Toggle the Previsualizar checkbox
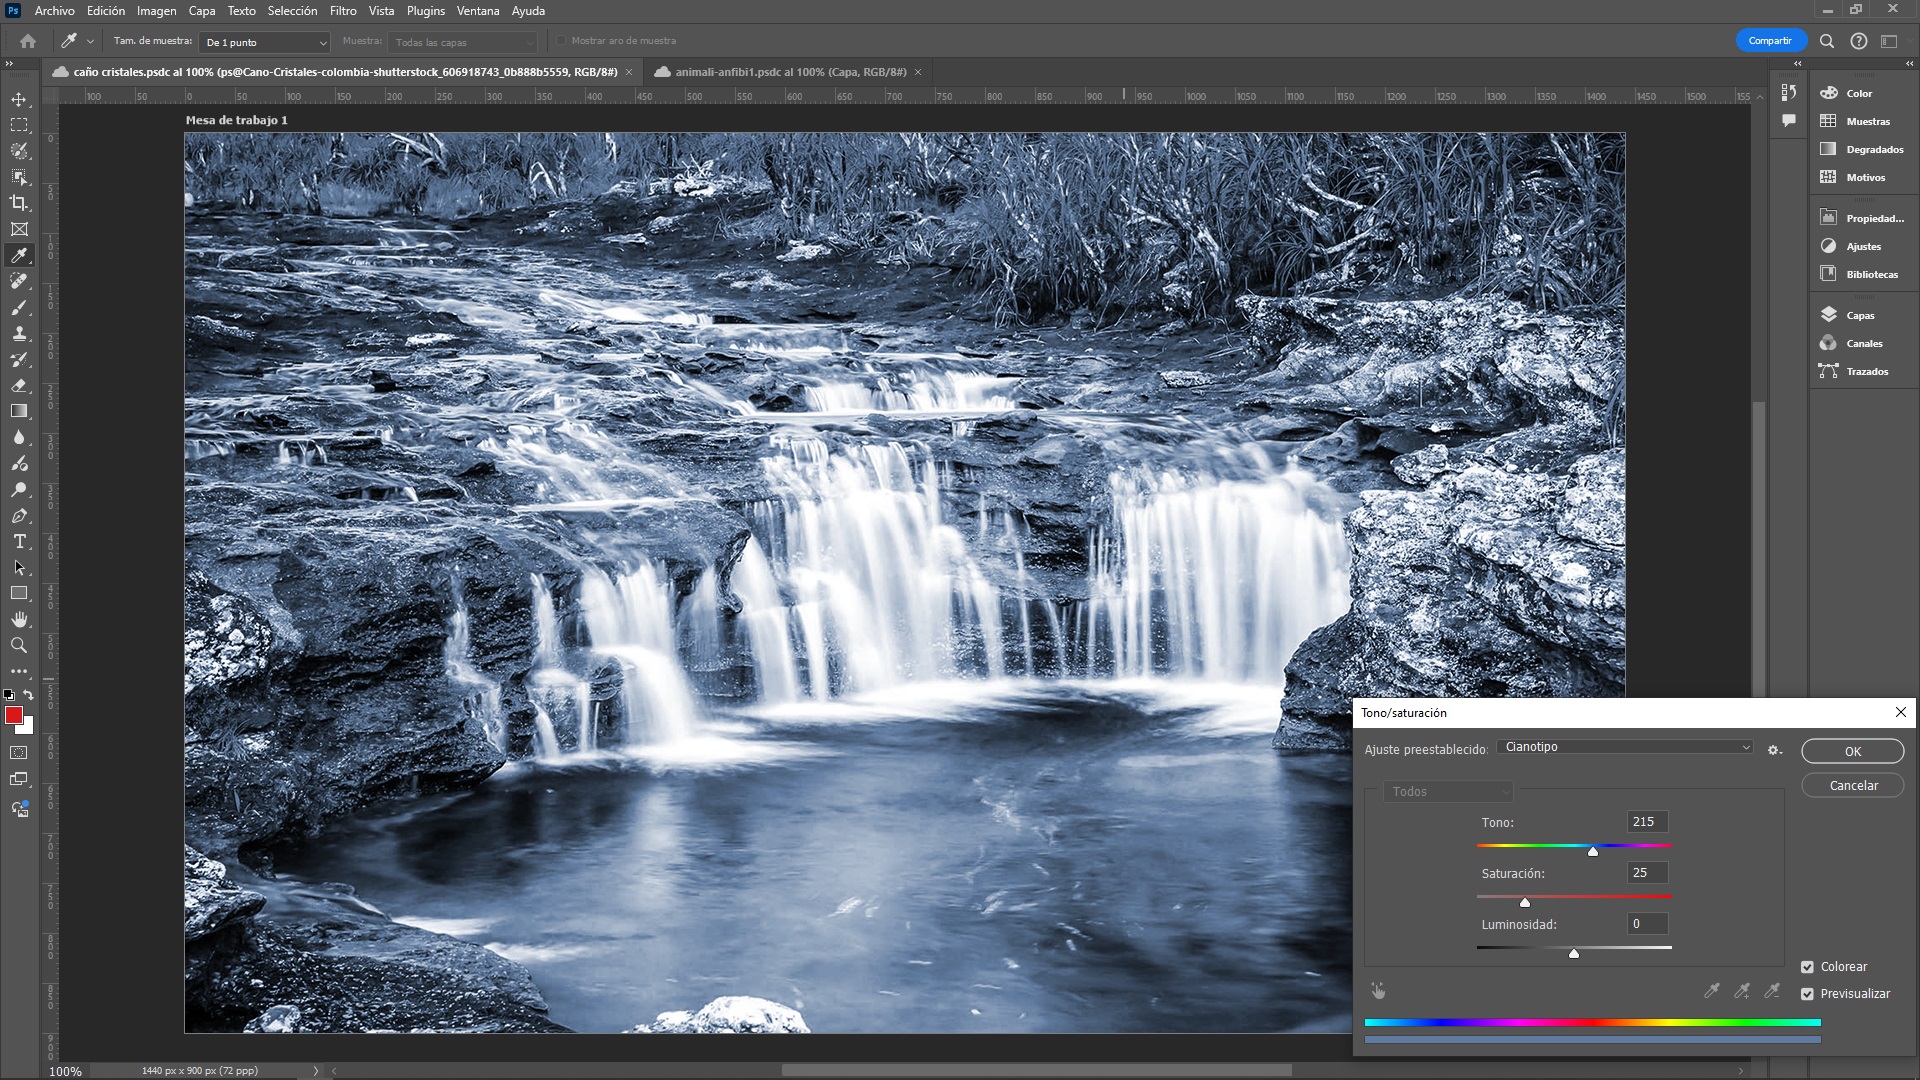Viewport: 1920px width, 1080px height. [1807, 994]
